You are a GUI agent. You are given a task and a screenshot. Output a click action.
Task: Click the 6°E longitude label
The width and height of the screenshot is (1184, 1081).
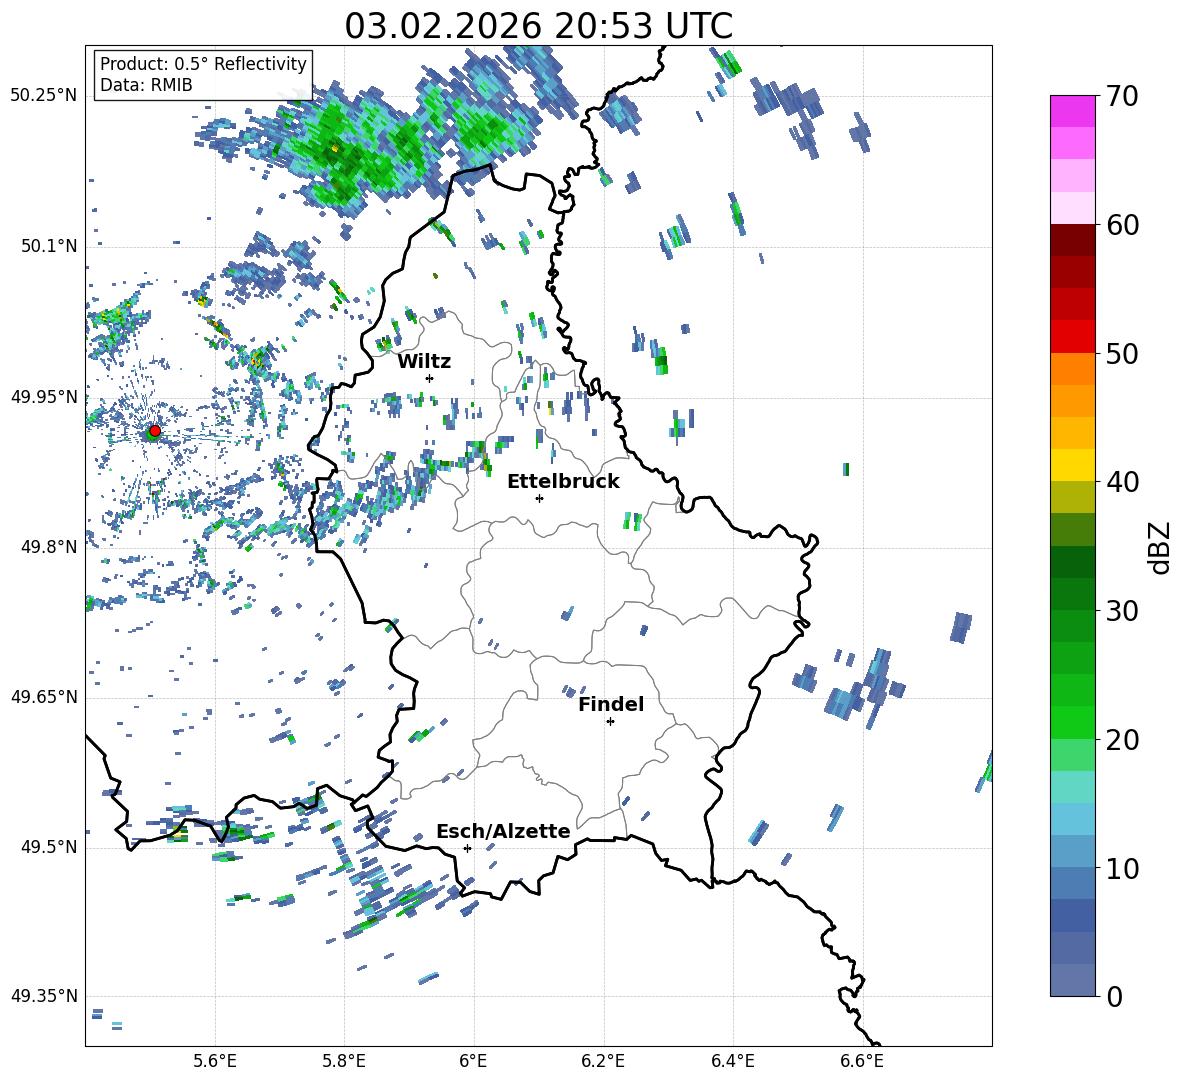pyautogui.click(x=473, y=1061)
